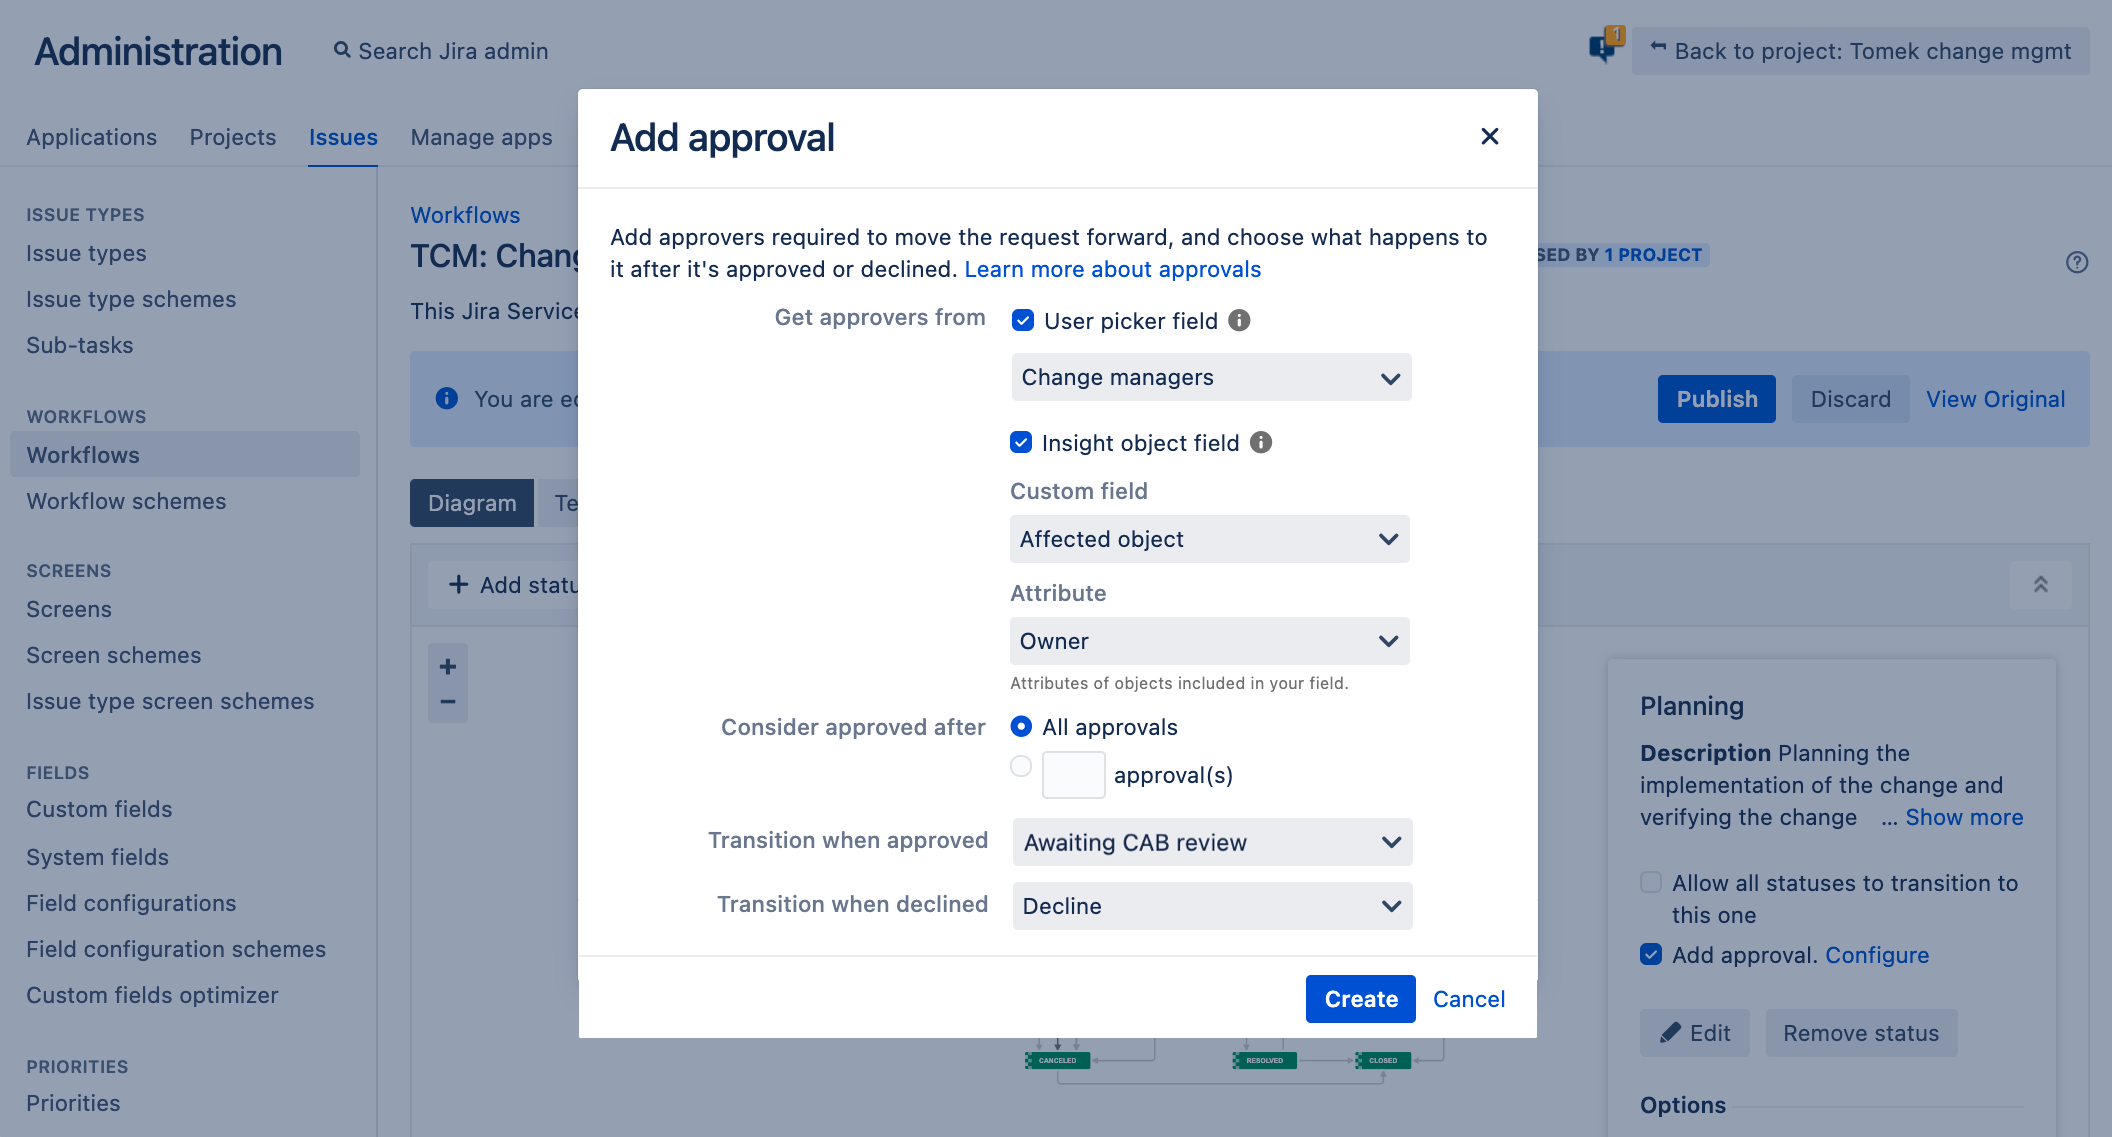The width and height of the screenshot is (2112, 1137).
Task: Click the Workflows icon in sidebar
Action: (x=83, y=454)
